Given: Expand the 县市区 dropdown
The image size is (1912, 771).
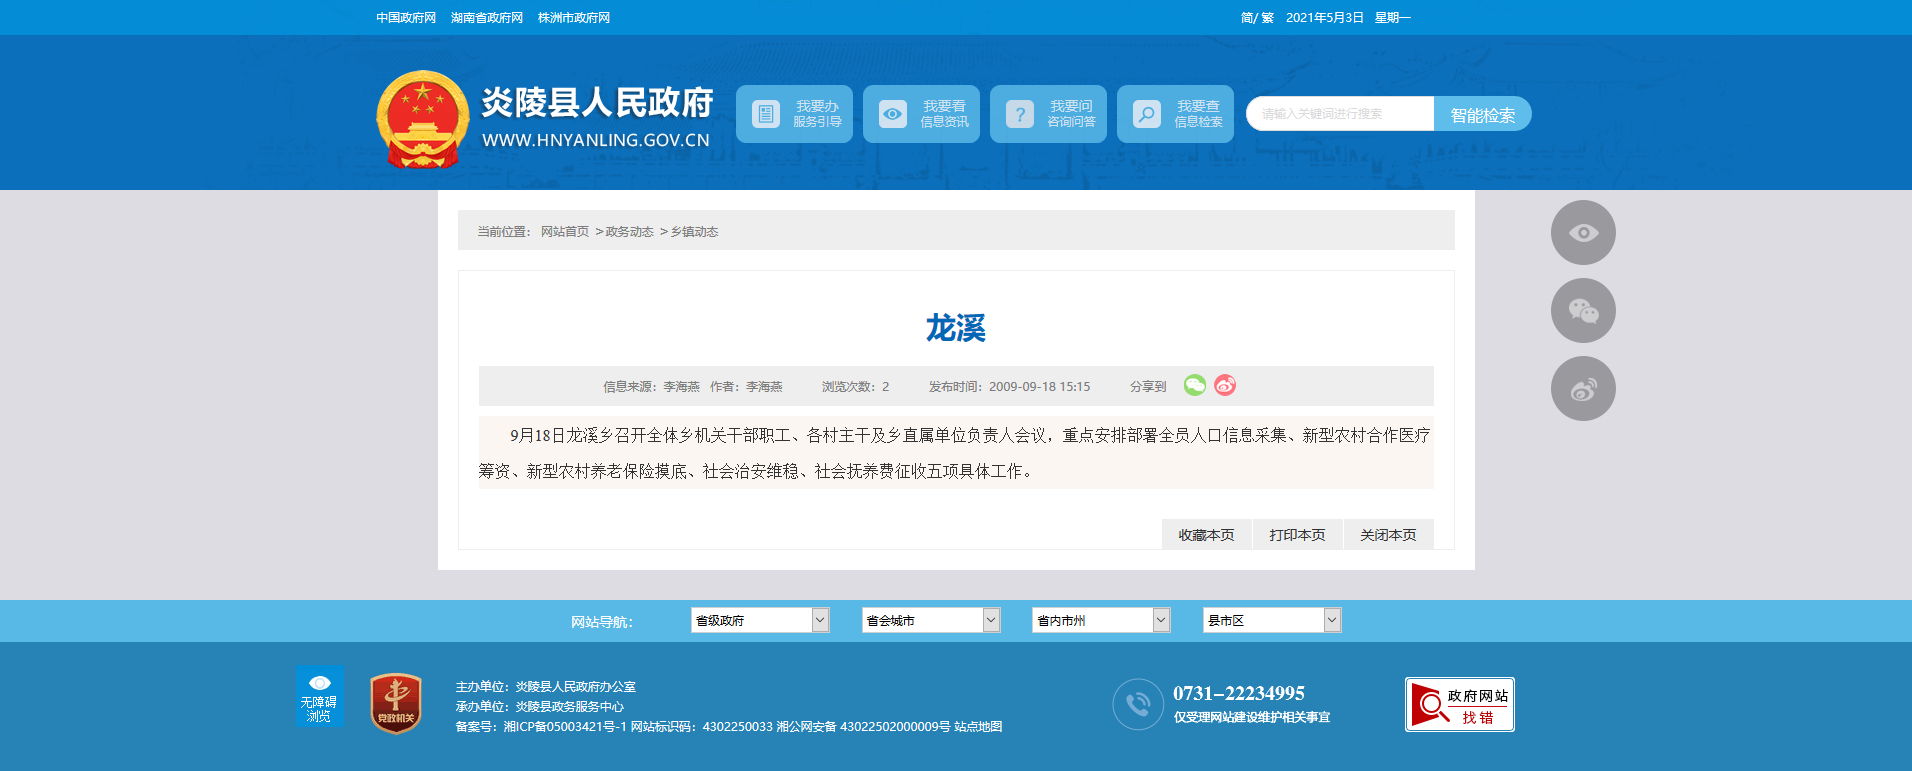Looking at the screenshot, I should [x=1271, y=621].
